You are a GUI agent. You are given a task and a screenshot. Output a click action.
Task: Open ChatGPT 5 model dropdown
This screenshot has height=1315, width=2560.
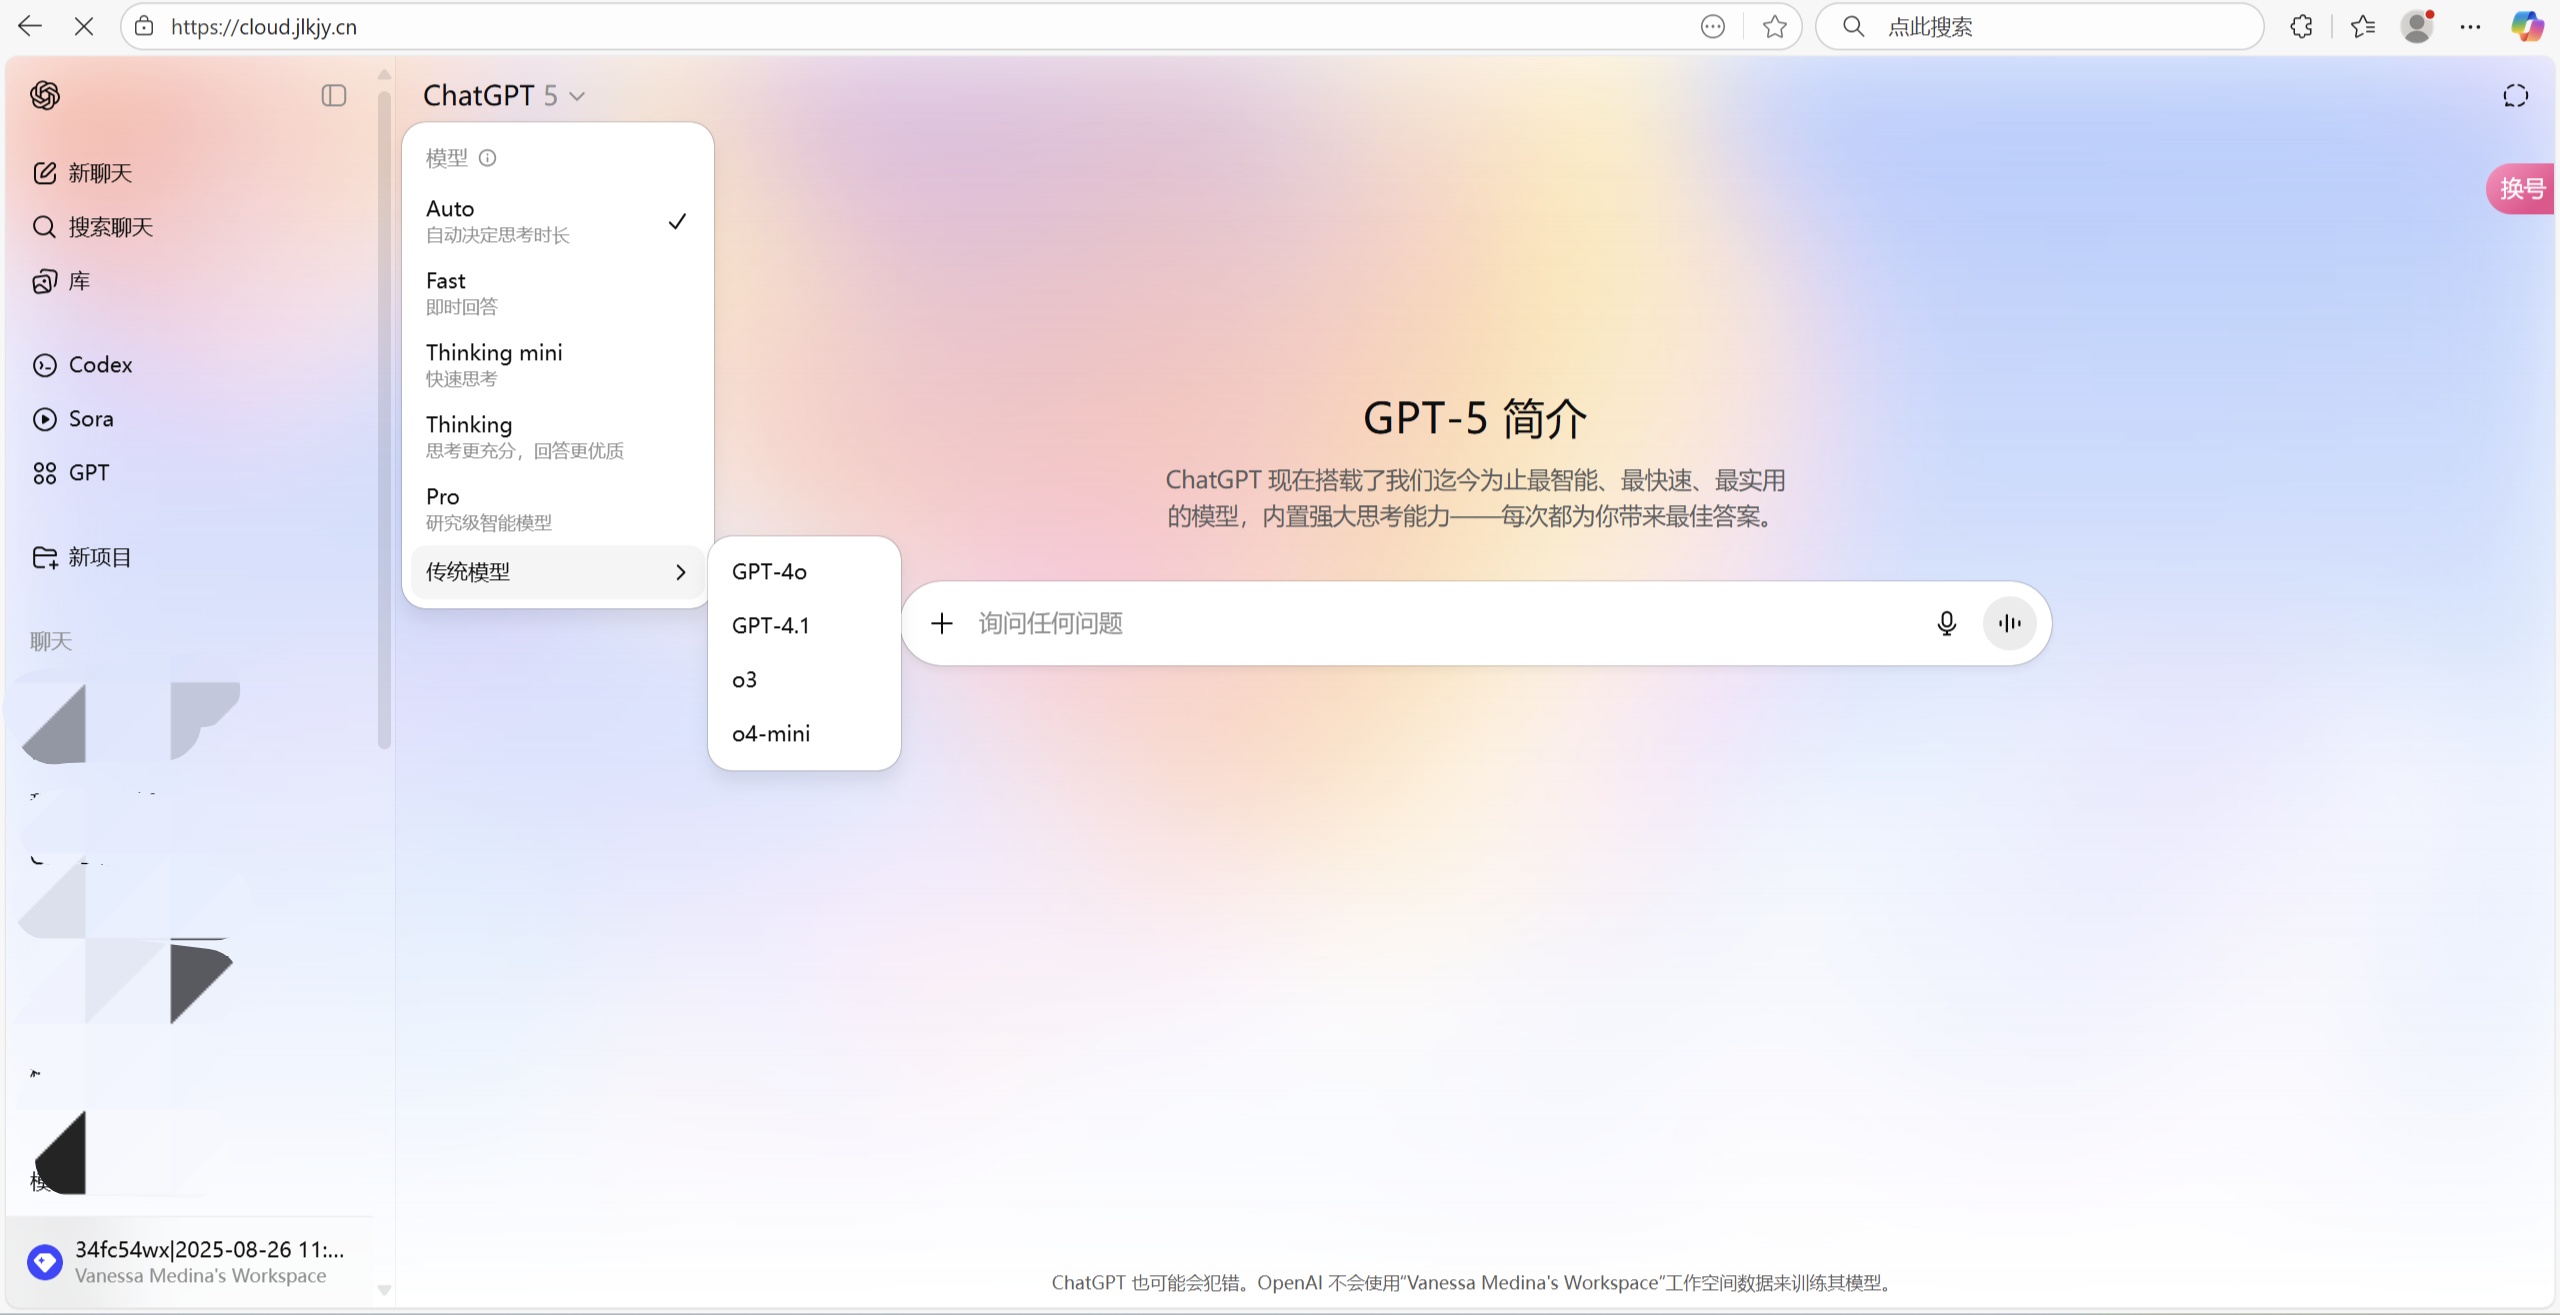(x=503, y=95)
